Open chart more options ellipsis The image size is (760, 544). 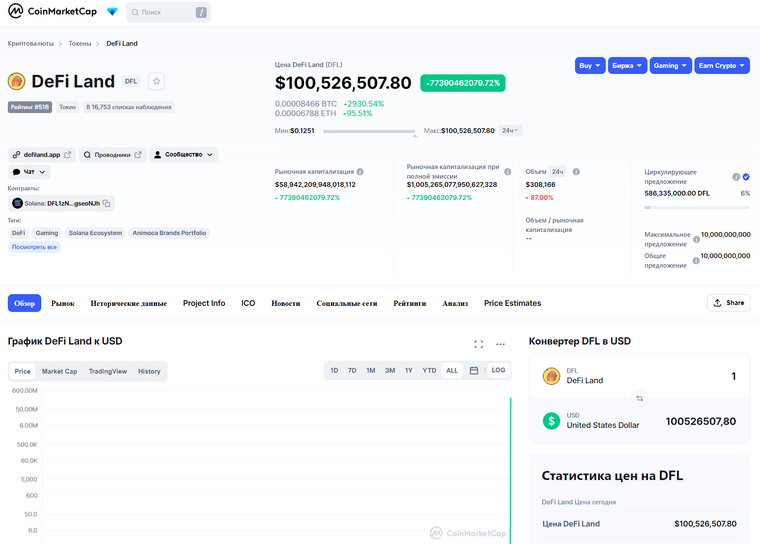point(501,344)
